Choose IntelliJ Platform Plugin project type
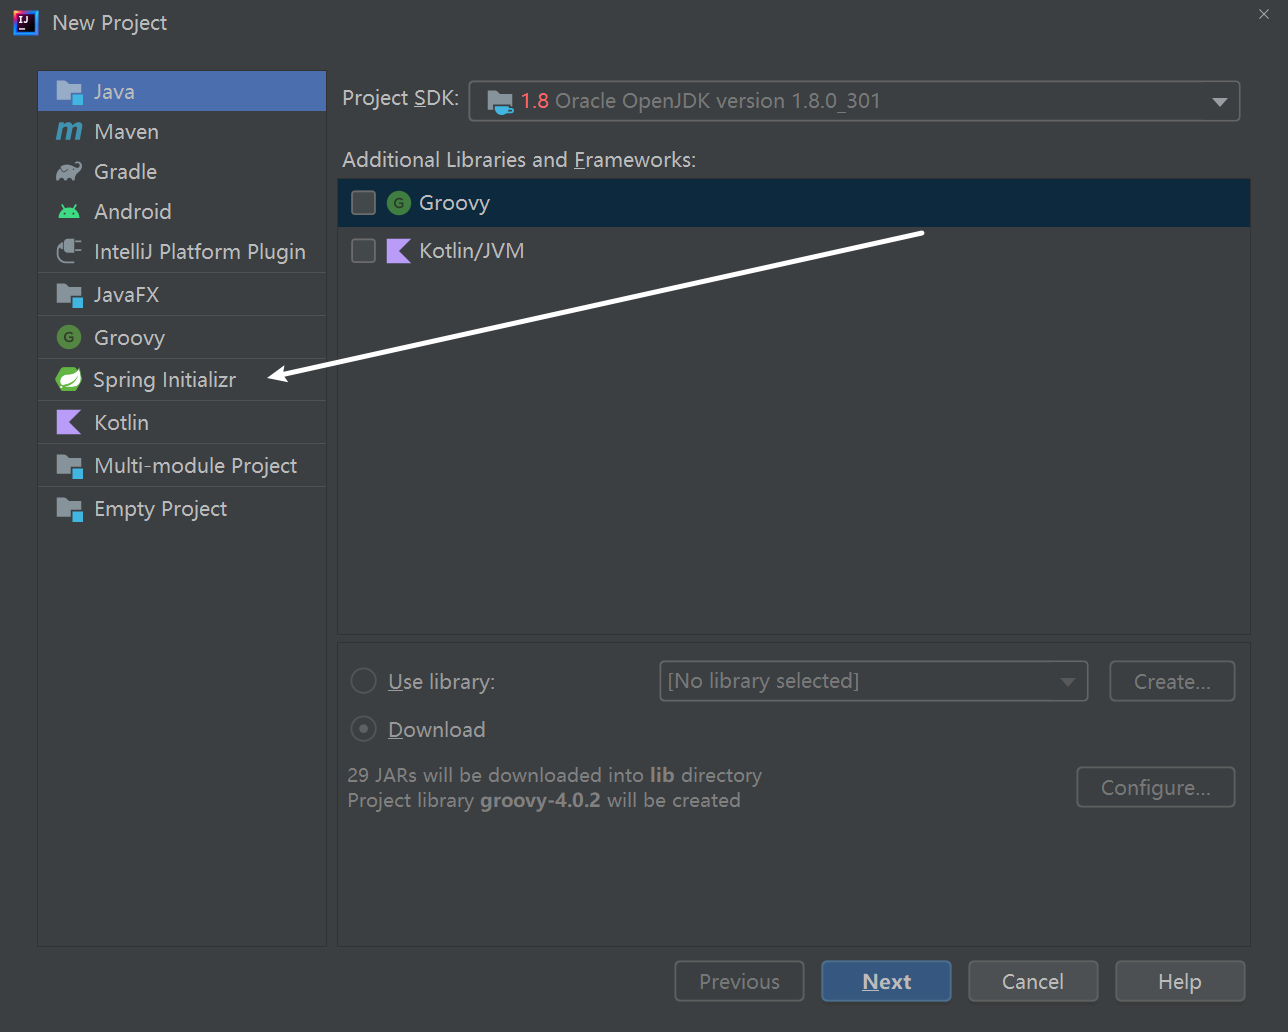Screen dimensions: 1288x1032 (x=182, y=251)
